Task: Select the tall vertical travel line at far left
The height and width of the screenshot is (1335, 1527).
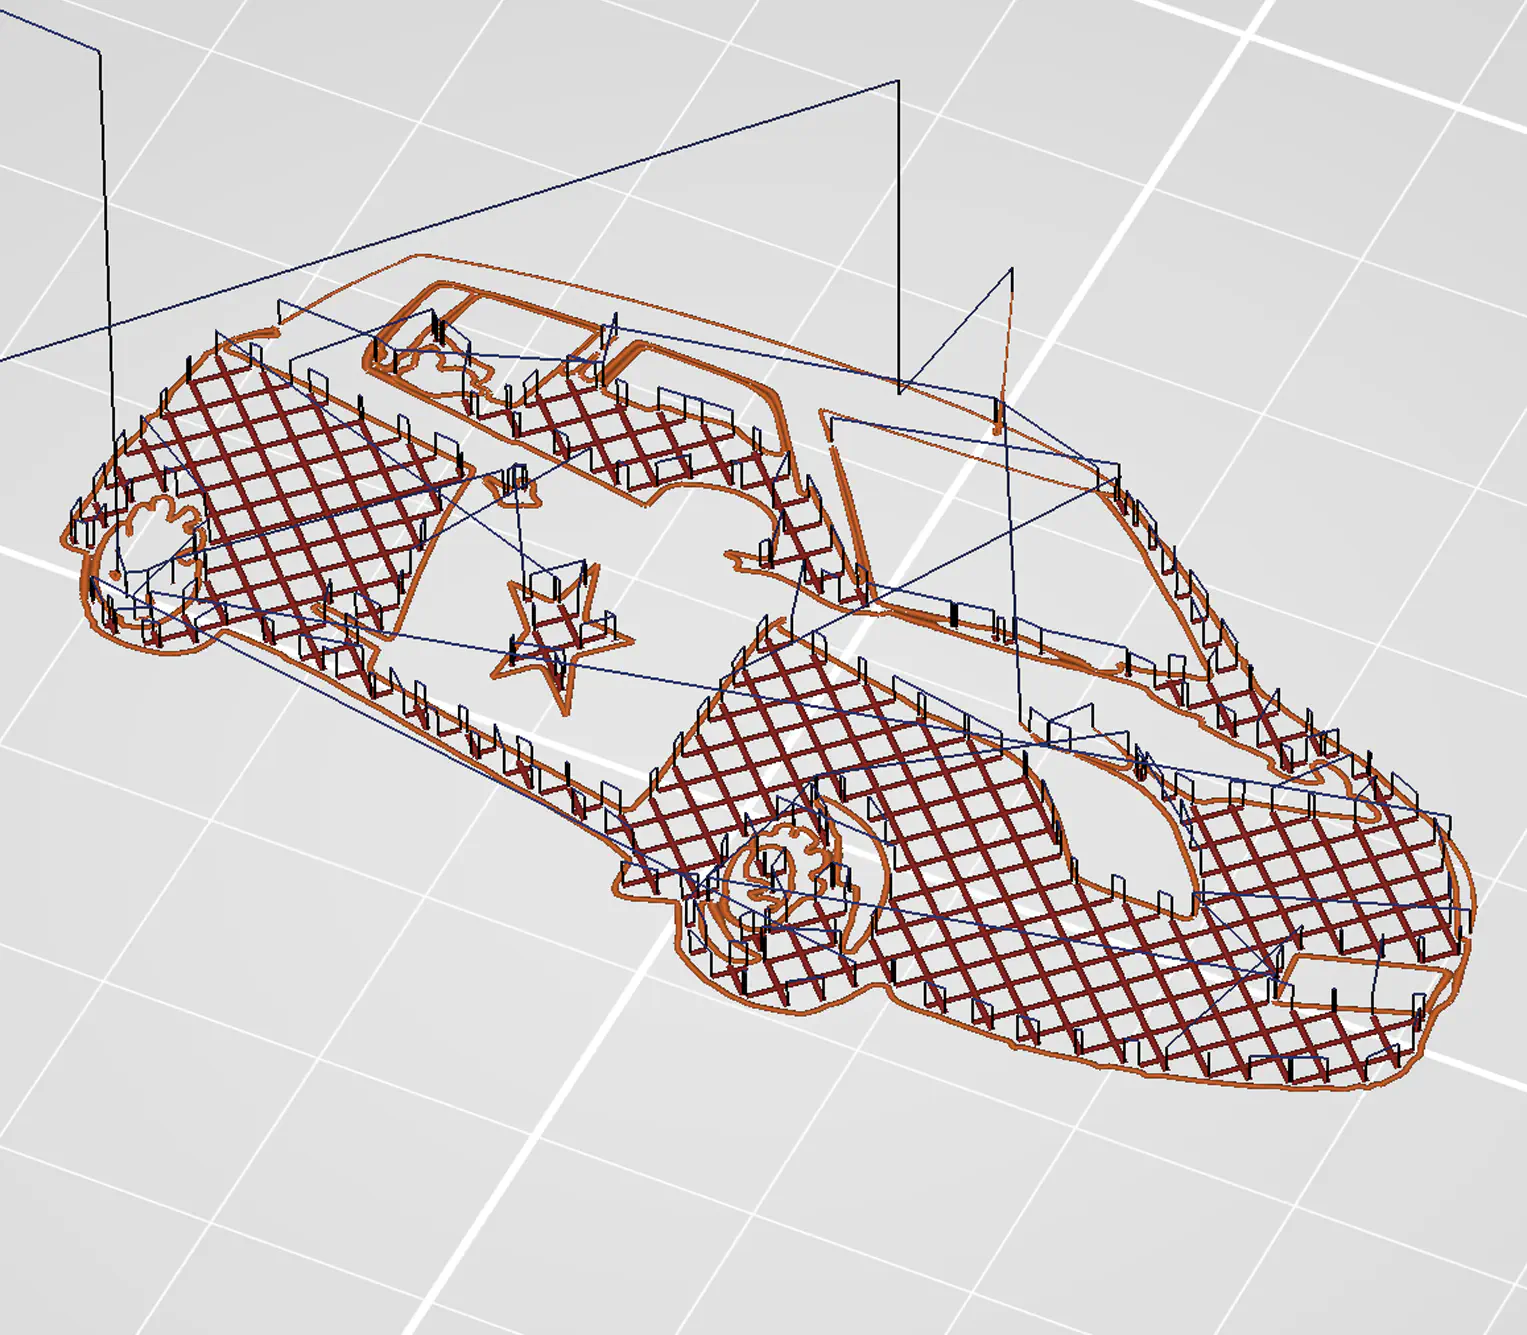Action: point(104,250)
